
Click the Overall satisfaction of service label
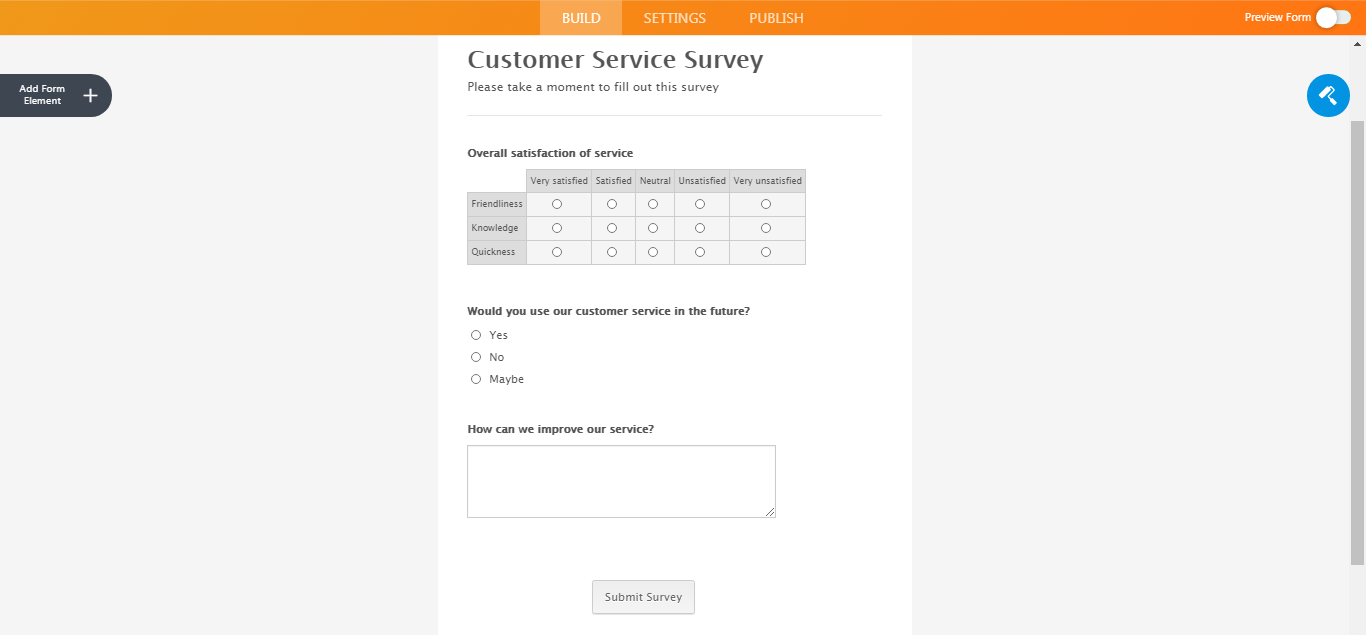coord(550,153)
